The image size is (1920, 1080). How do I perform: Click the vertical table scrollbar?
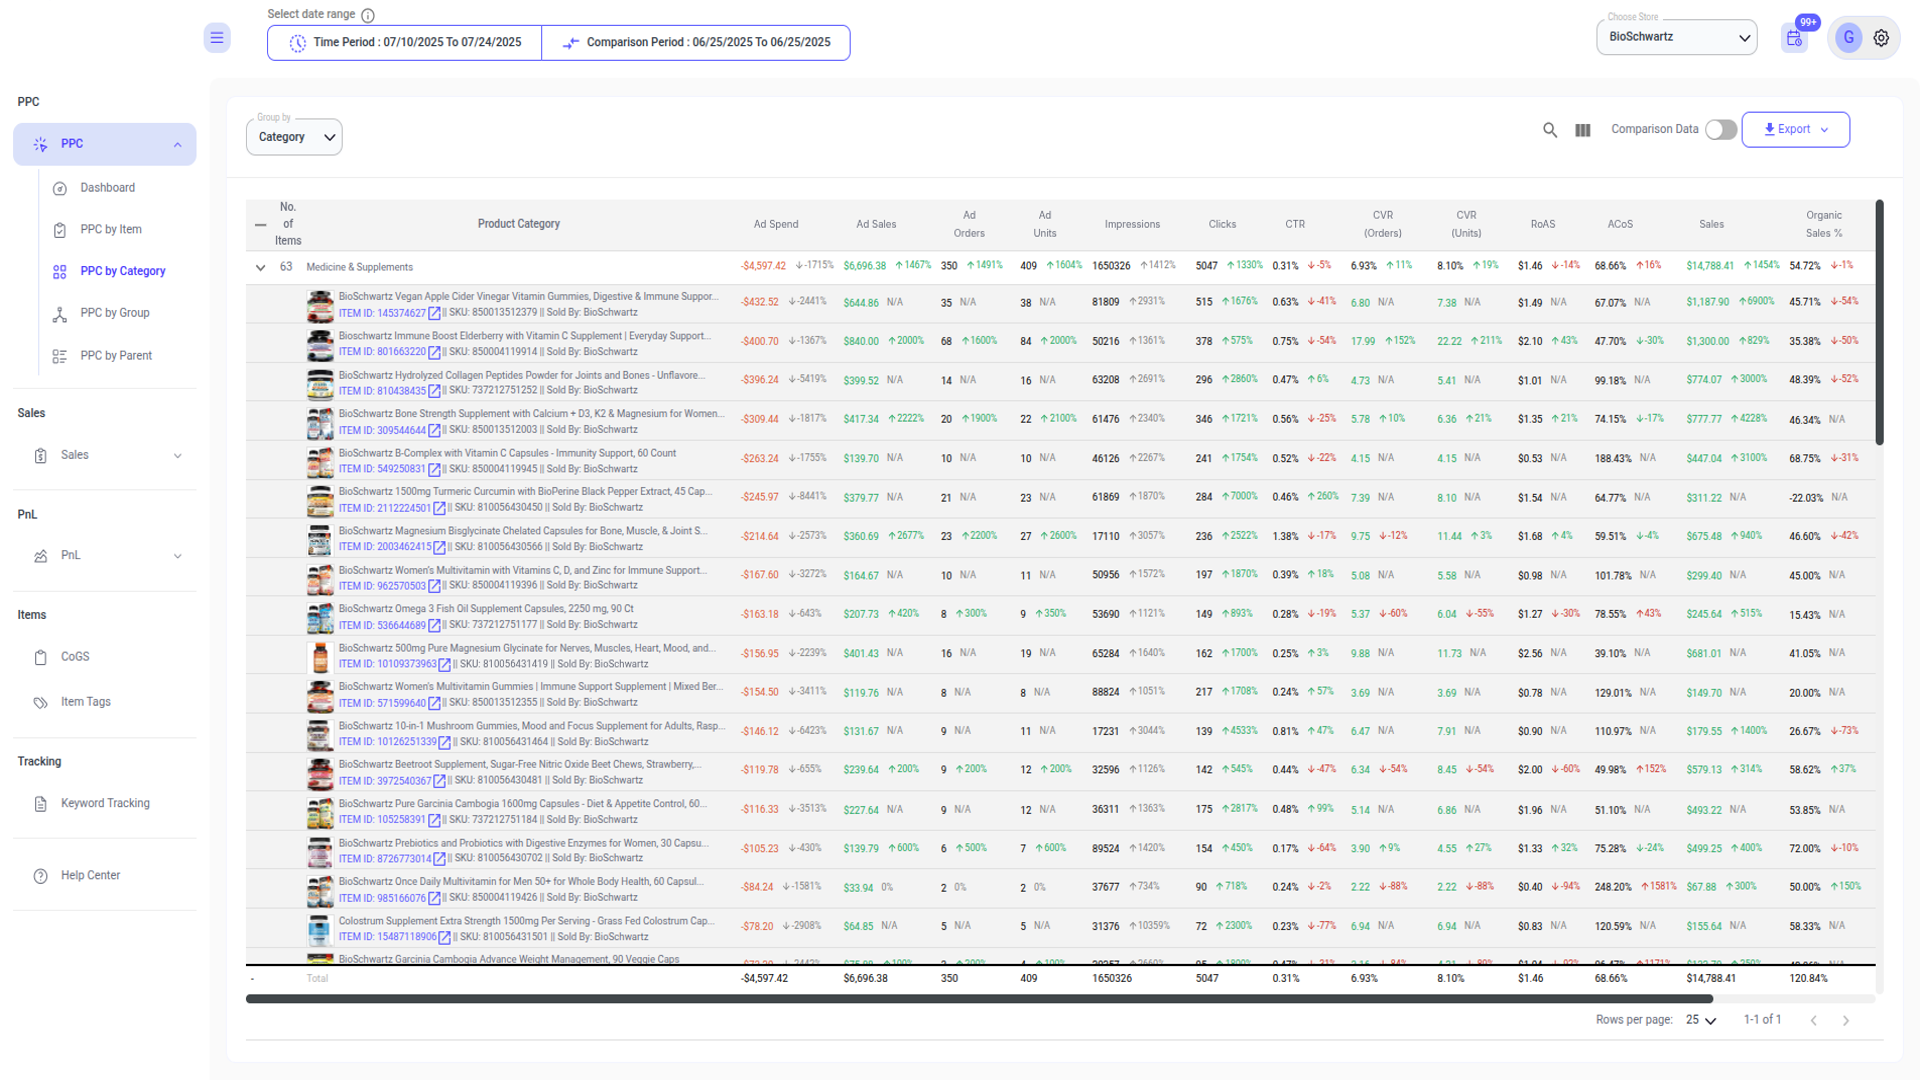click(1880, 323)
